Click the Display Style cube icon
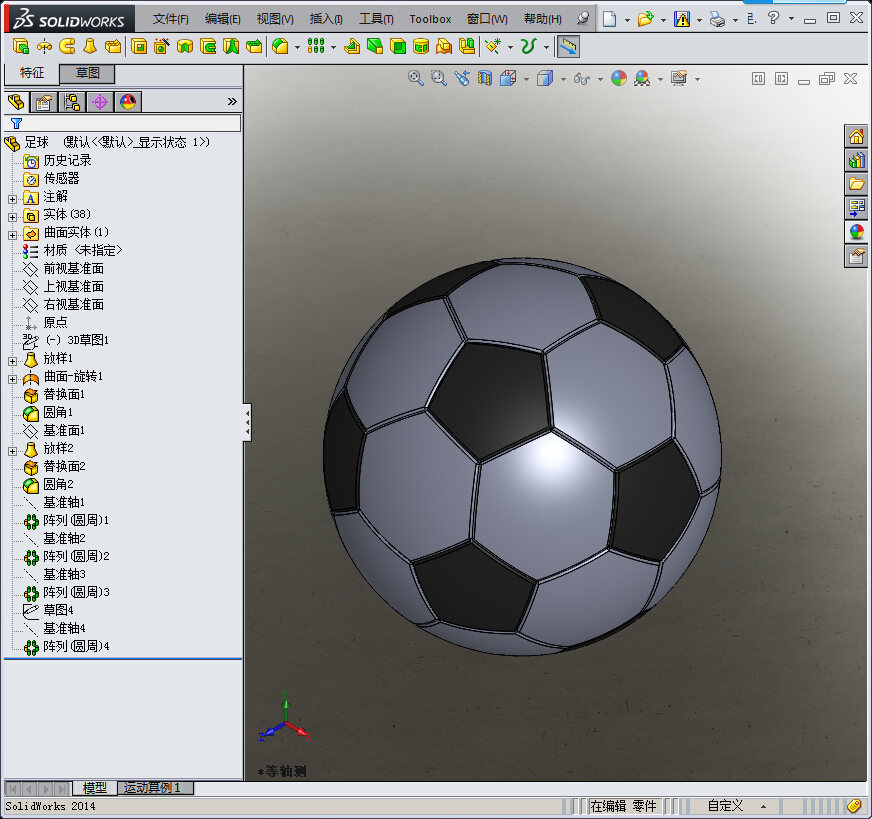872x819 pixels. [545, 78]
